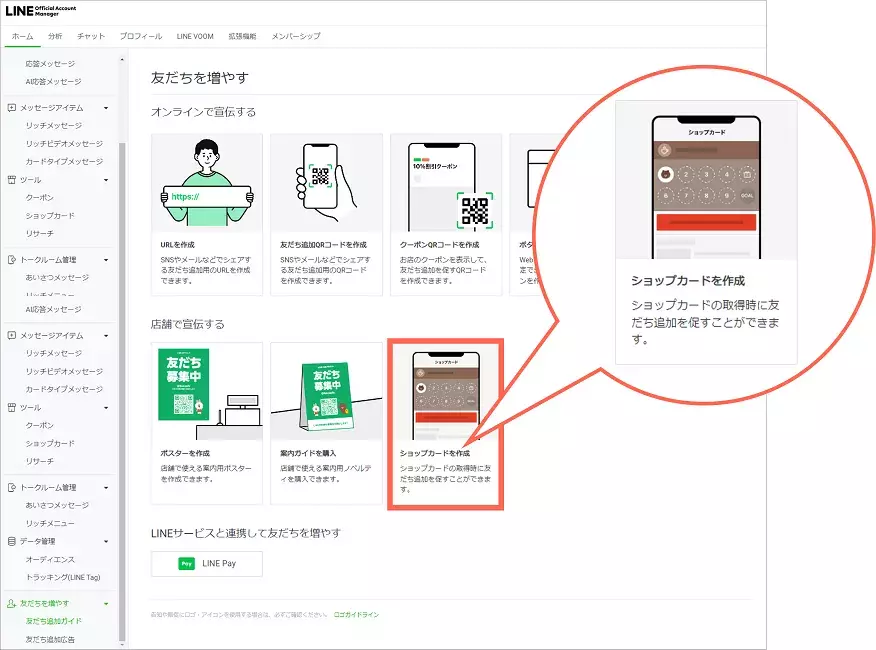The image size is (876, 650).
Task: Click the person icon beside 友だちを増やす
Action: [x=12, y=604]
